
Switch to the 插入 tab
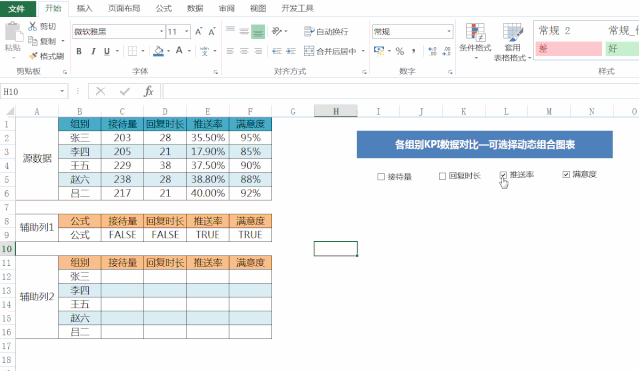84,9
